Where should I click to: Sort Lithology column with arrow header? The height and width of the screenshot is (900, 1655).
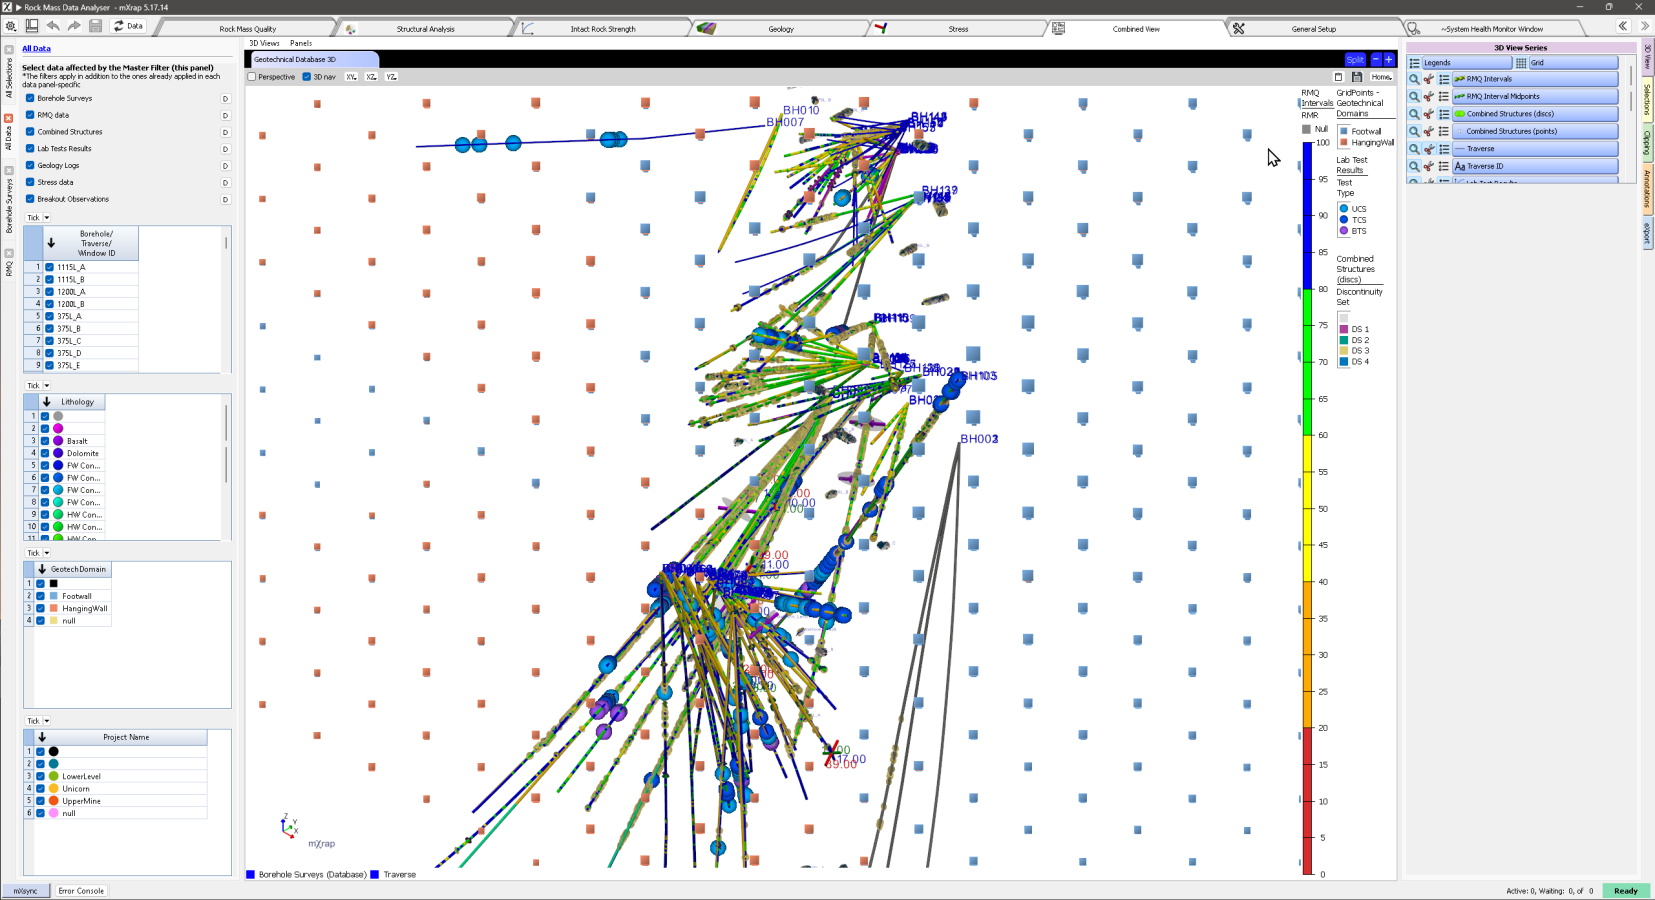46,402
